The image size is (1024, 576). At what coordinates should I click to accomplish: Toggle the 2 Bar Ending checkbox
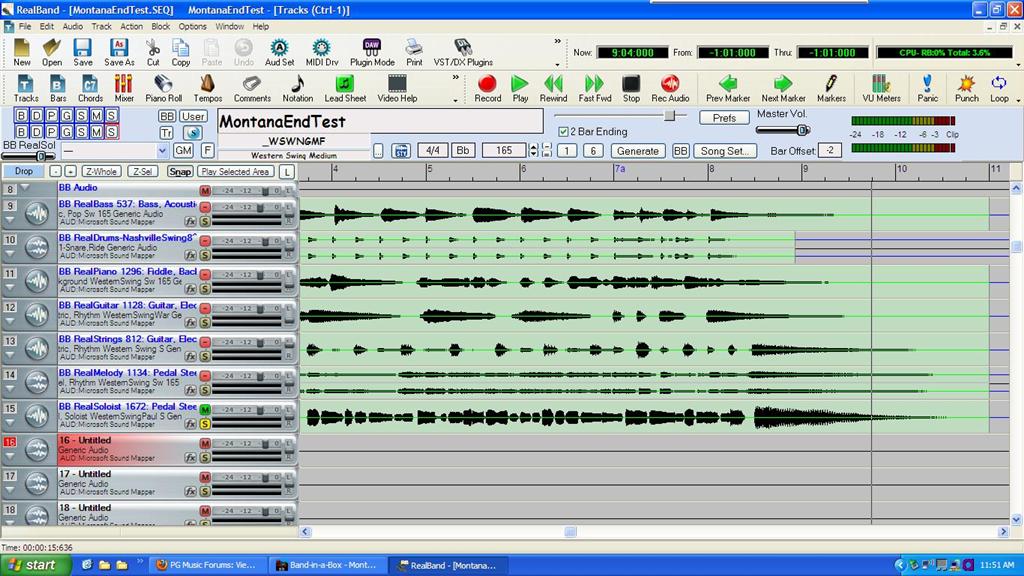click(563, 131)
